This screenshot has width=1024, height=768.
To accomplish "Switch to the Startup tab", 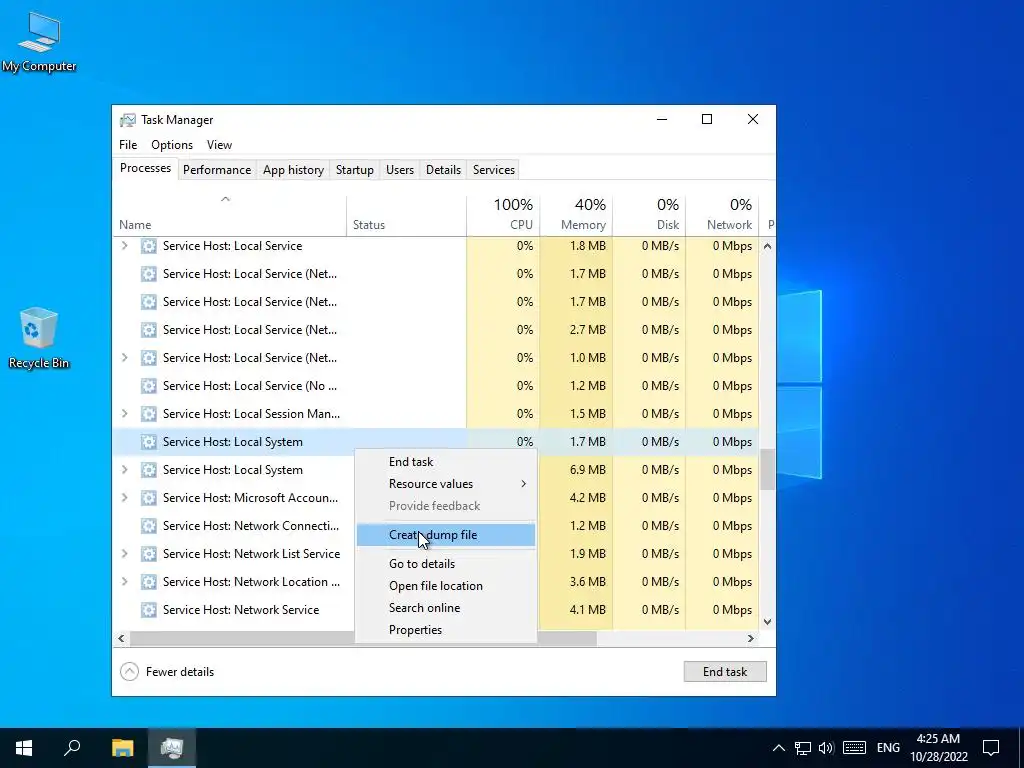I will (x=355, y=170).
